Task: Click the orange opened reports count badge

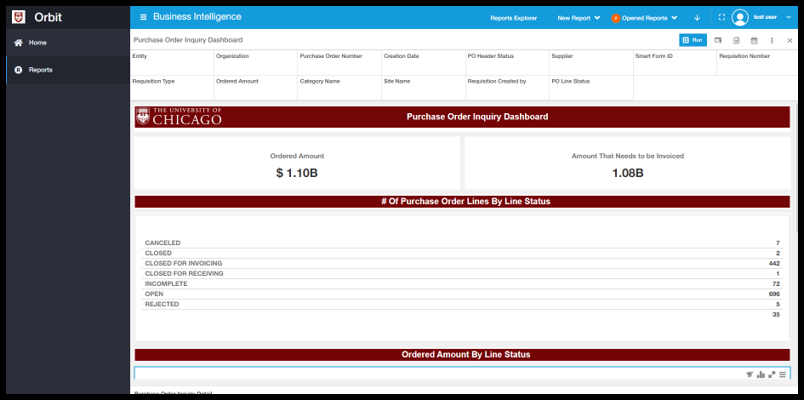Action: 615,18
